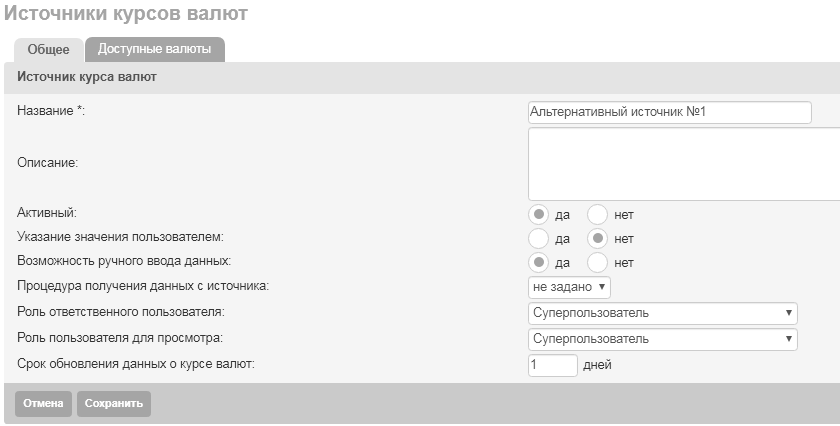Click the Источники курсов валют heading
The image size is (840, 426).
click(x=126, y=13)
